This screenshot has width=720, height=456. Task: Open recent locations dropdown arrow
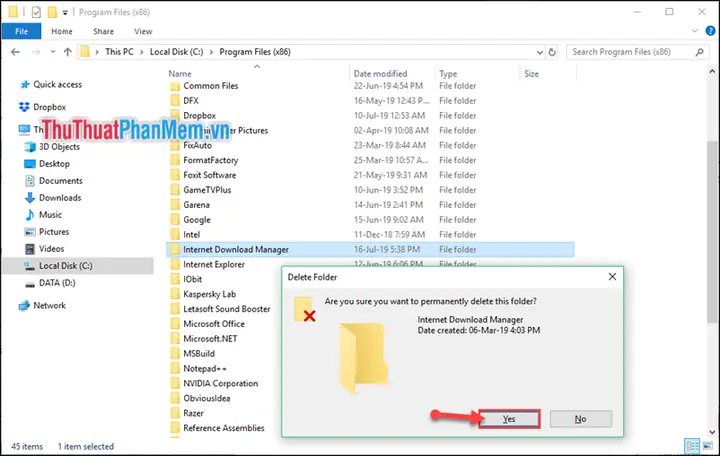[x=53, y=52]
